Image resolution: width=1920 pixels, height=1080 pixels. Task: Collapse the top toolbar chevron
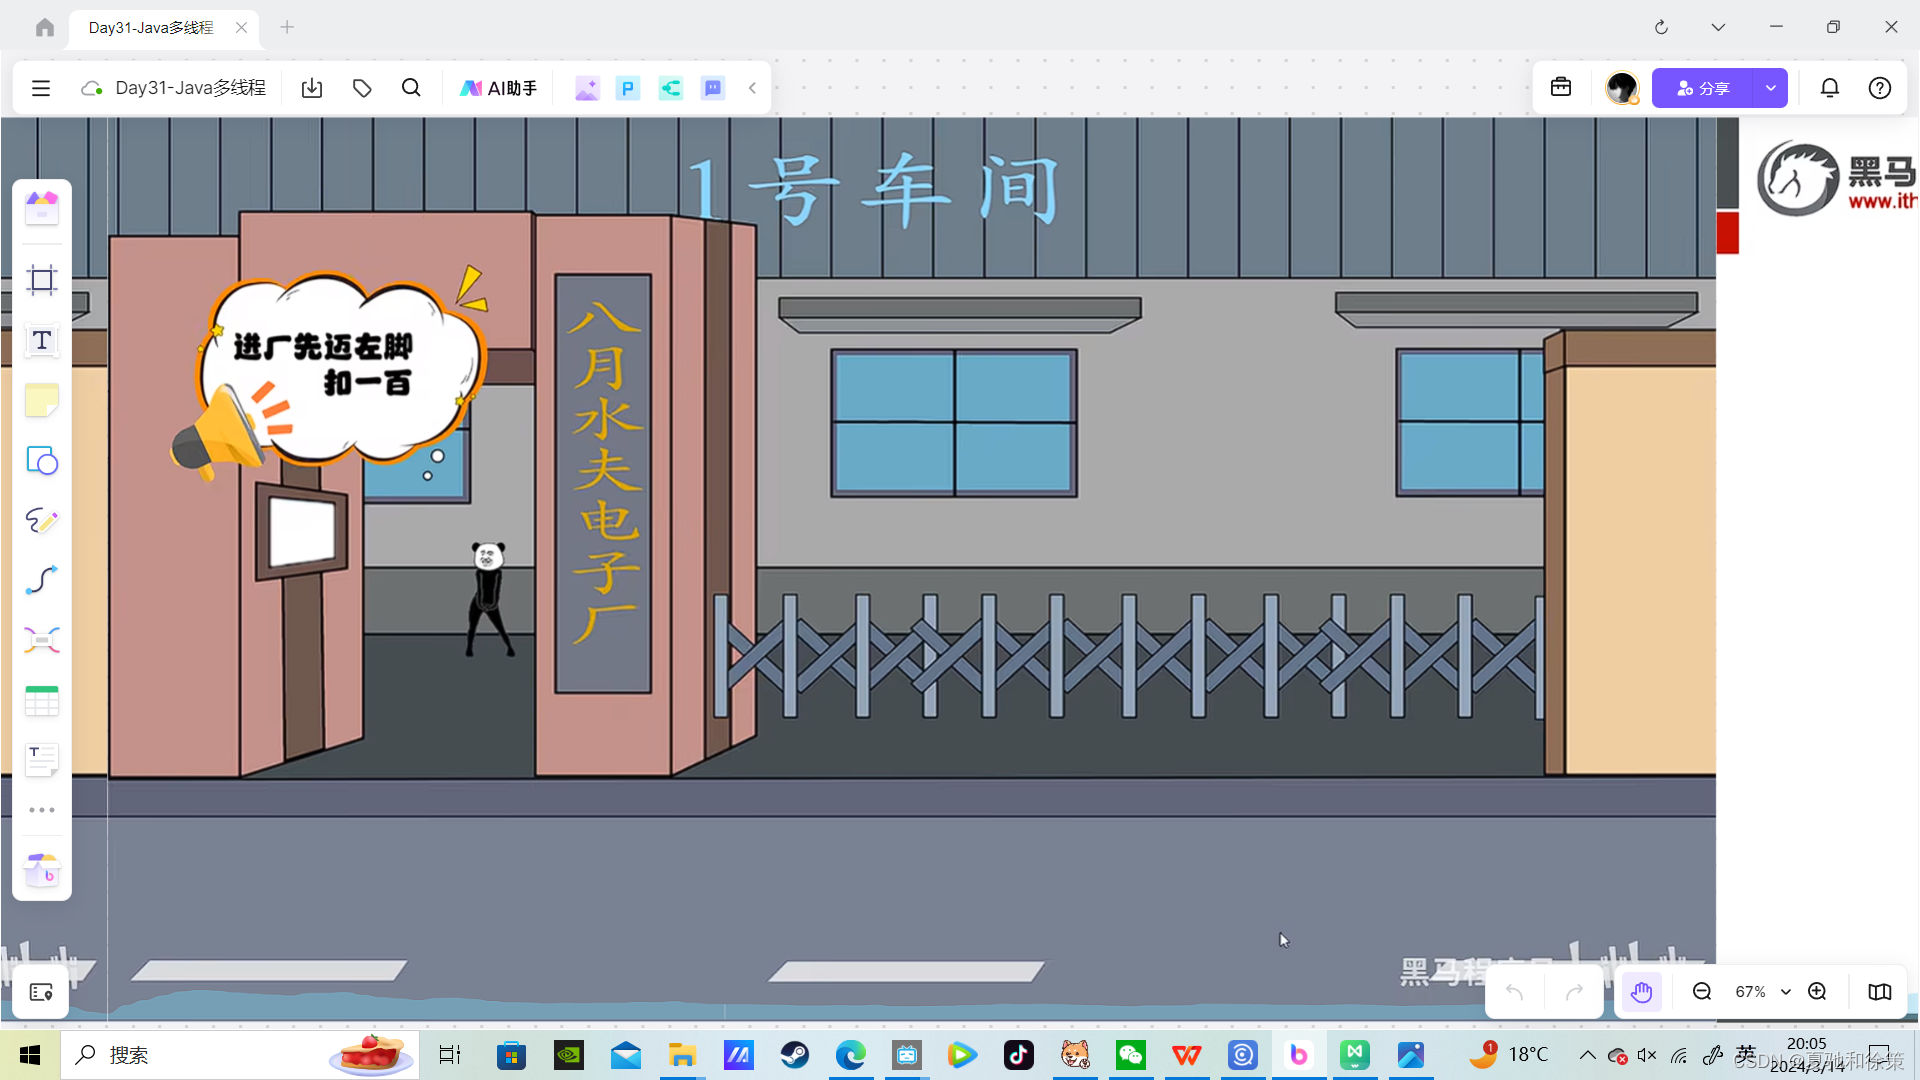(752, 88)
